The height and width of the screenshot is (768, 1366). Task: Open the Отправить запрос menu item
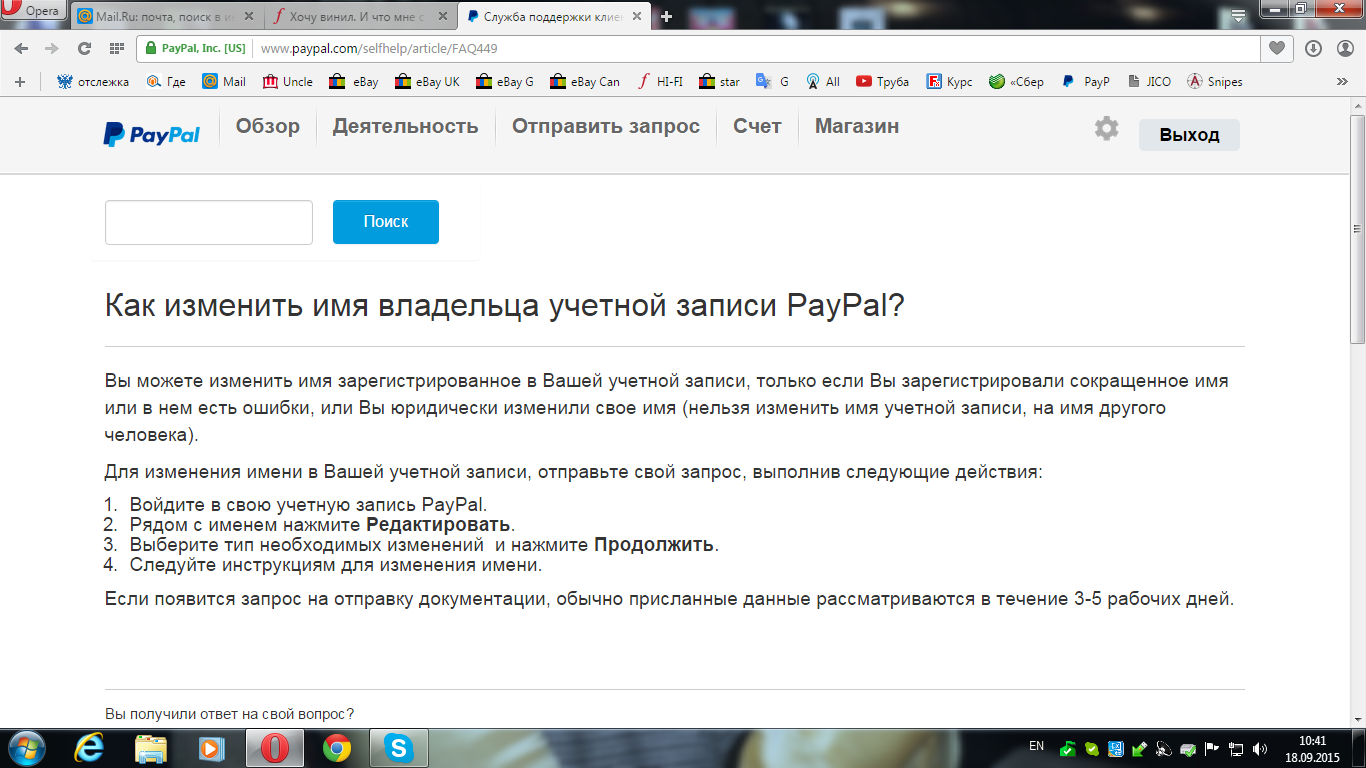click(x=605, y=127)
